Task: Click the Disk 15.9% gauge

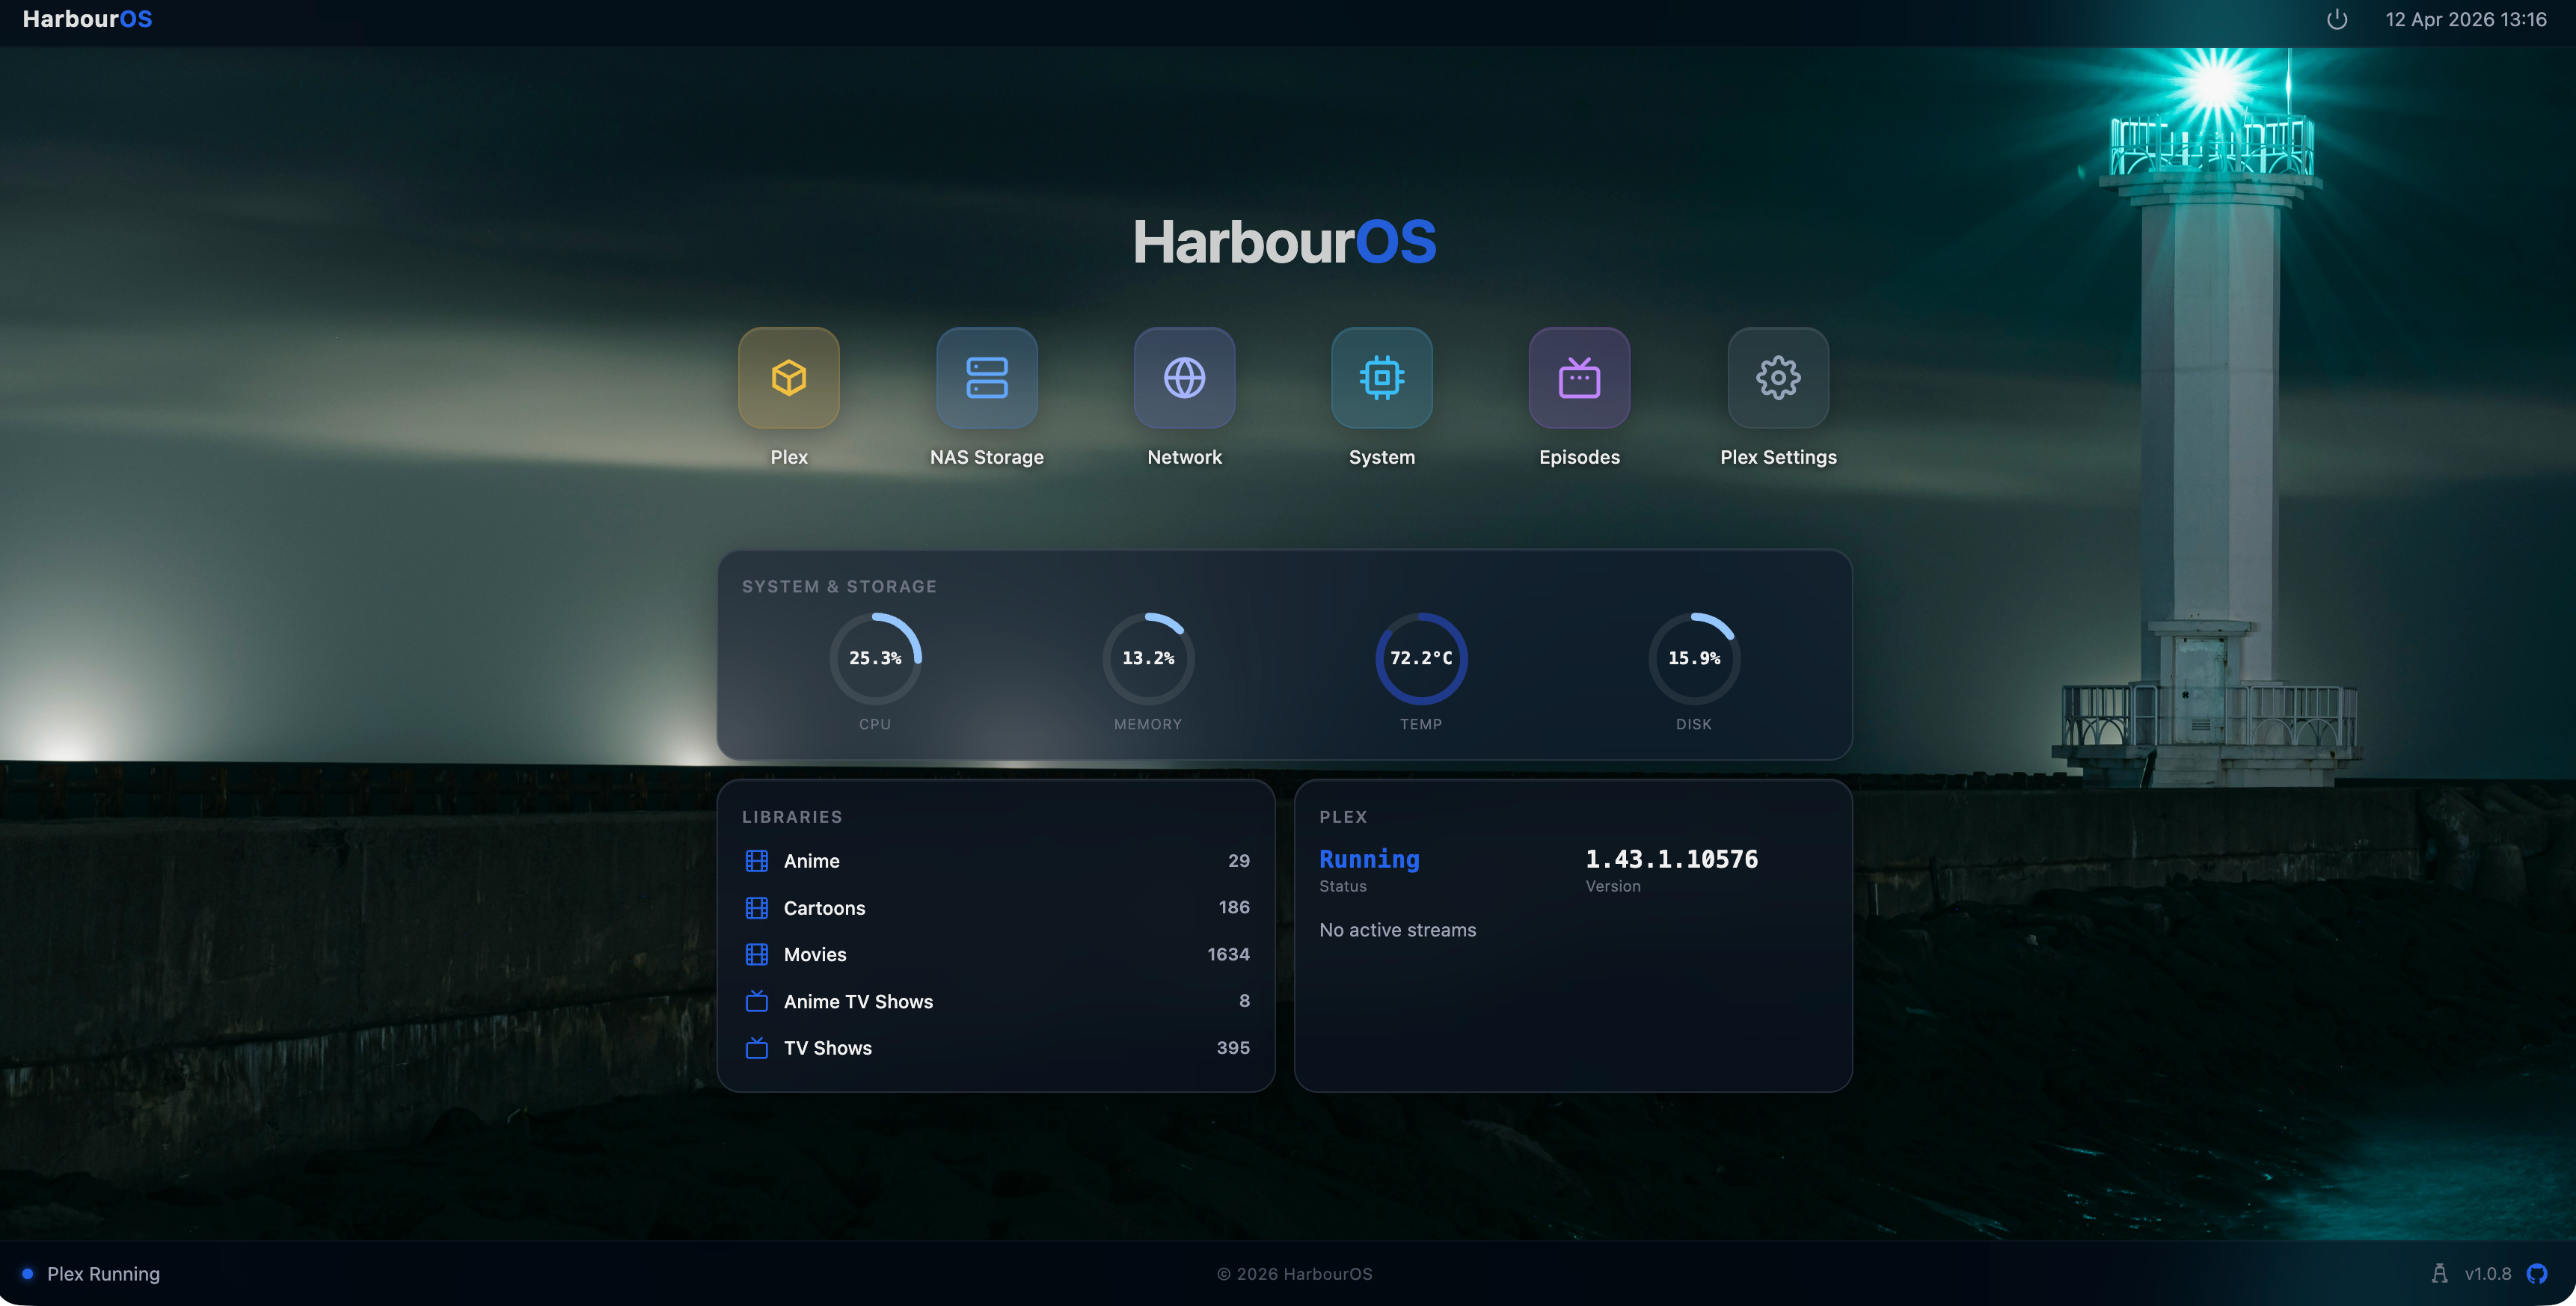Action: pos(1694,658)
